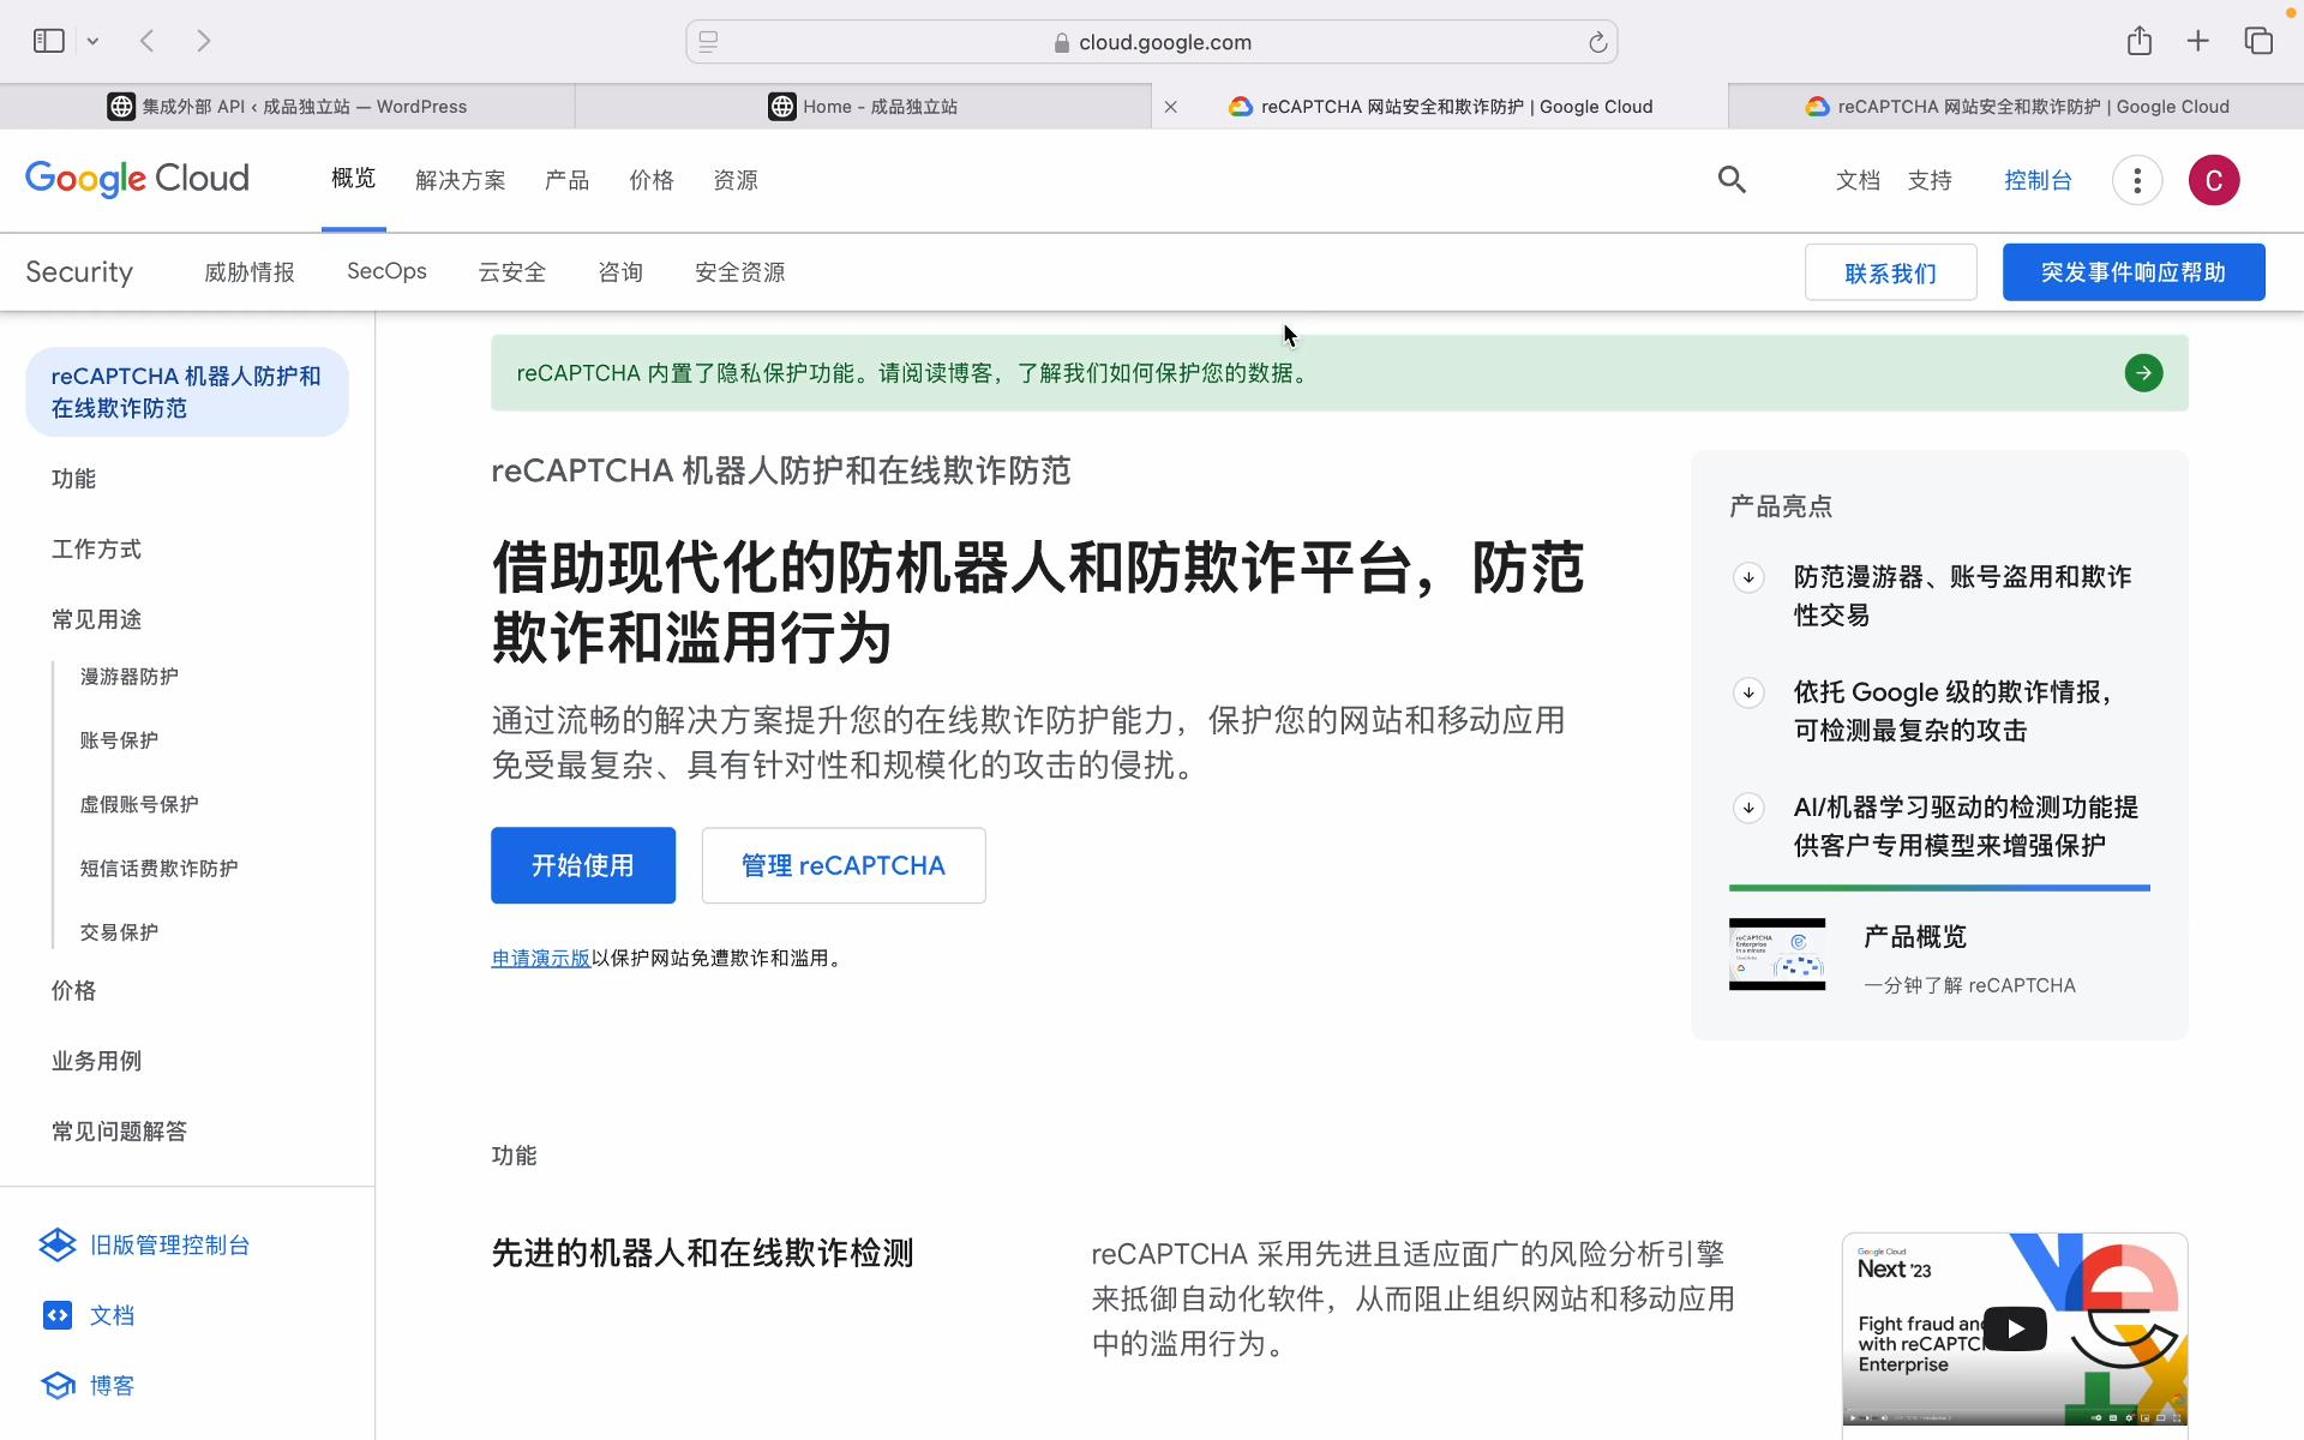Open 旧版管理控制台 link
The image size is (2304, 1440).
coord(144,1245)
